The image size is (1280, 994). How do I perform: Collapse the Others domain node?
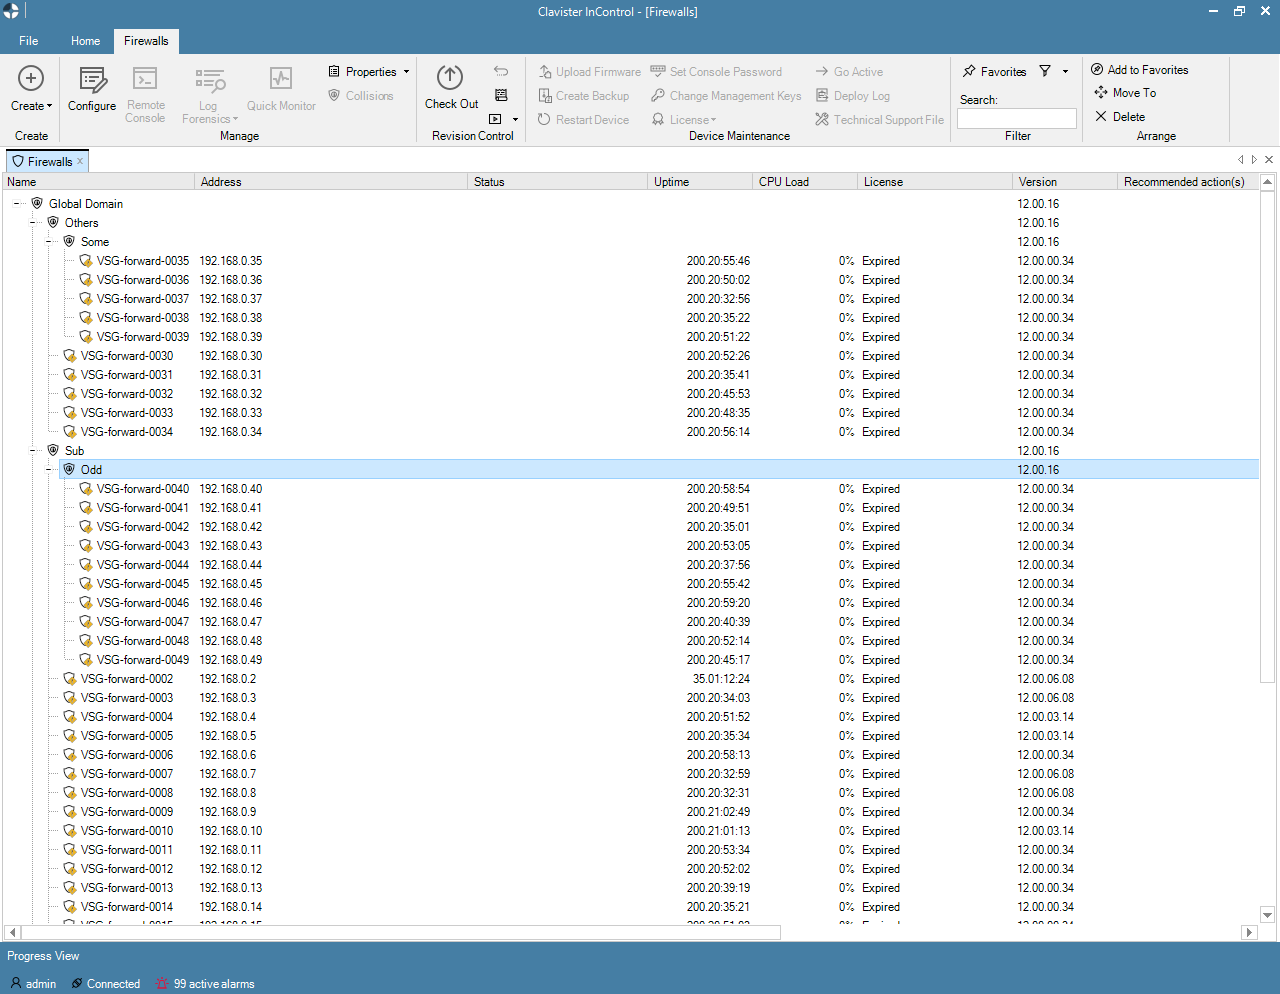pos(33,223)
